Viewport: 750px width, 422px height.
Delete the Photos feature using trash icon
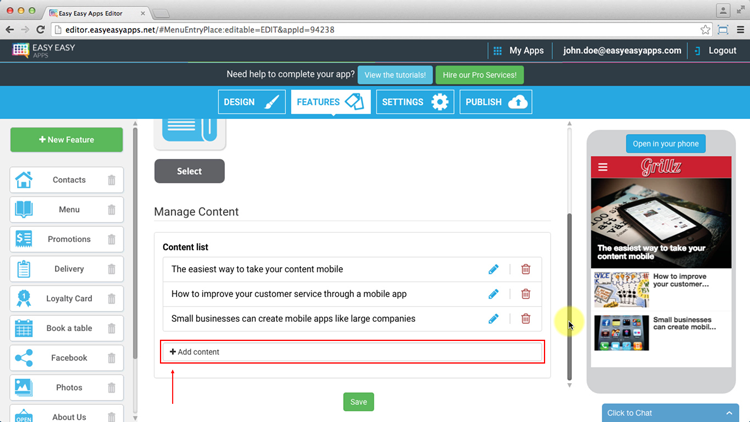click(112, 388)
